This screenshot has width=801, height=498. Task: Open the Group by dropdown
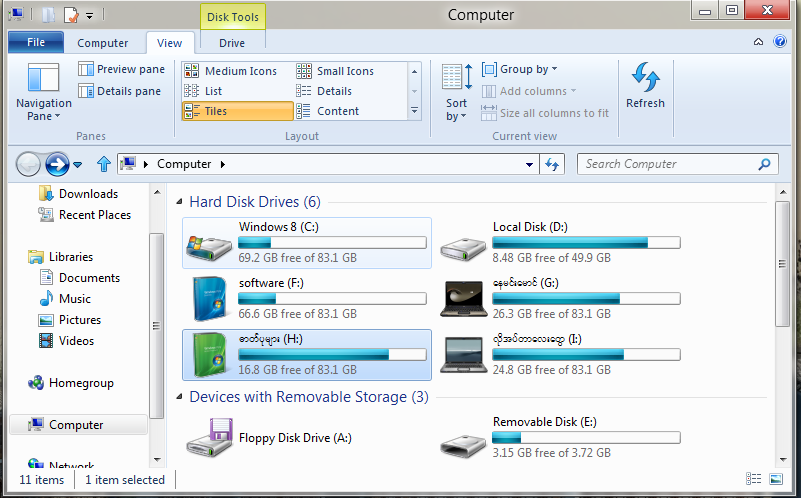coord(520,69)
